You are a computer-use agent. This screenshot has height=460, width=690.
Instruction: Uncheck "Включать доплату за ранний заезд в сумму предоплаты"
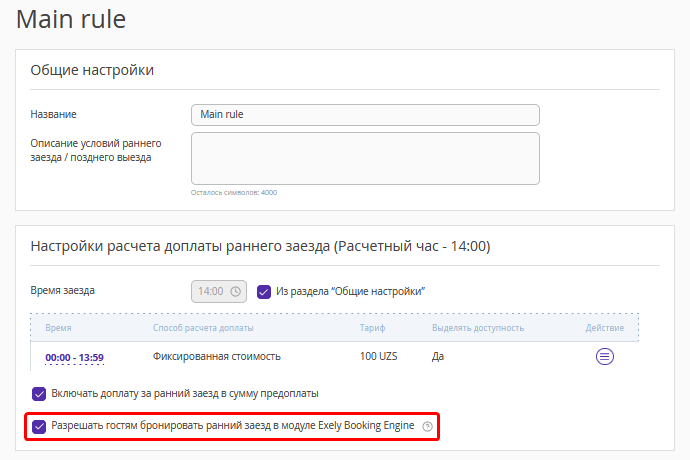pos(39,394)
